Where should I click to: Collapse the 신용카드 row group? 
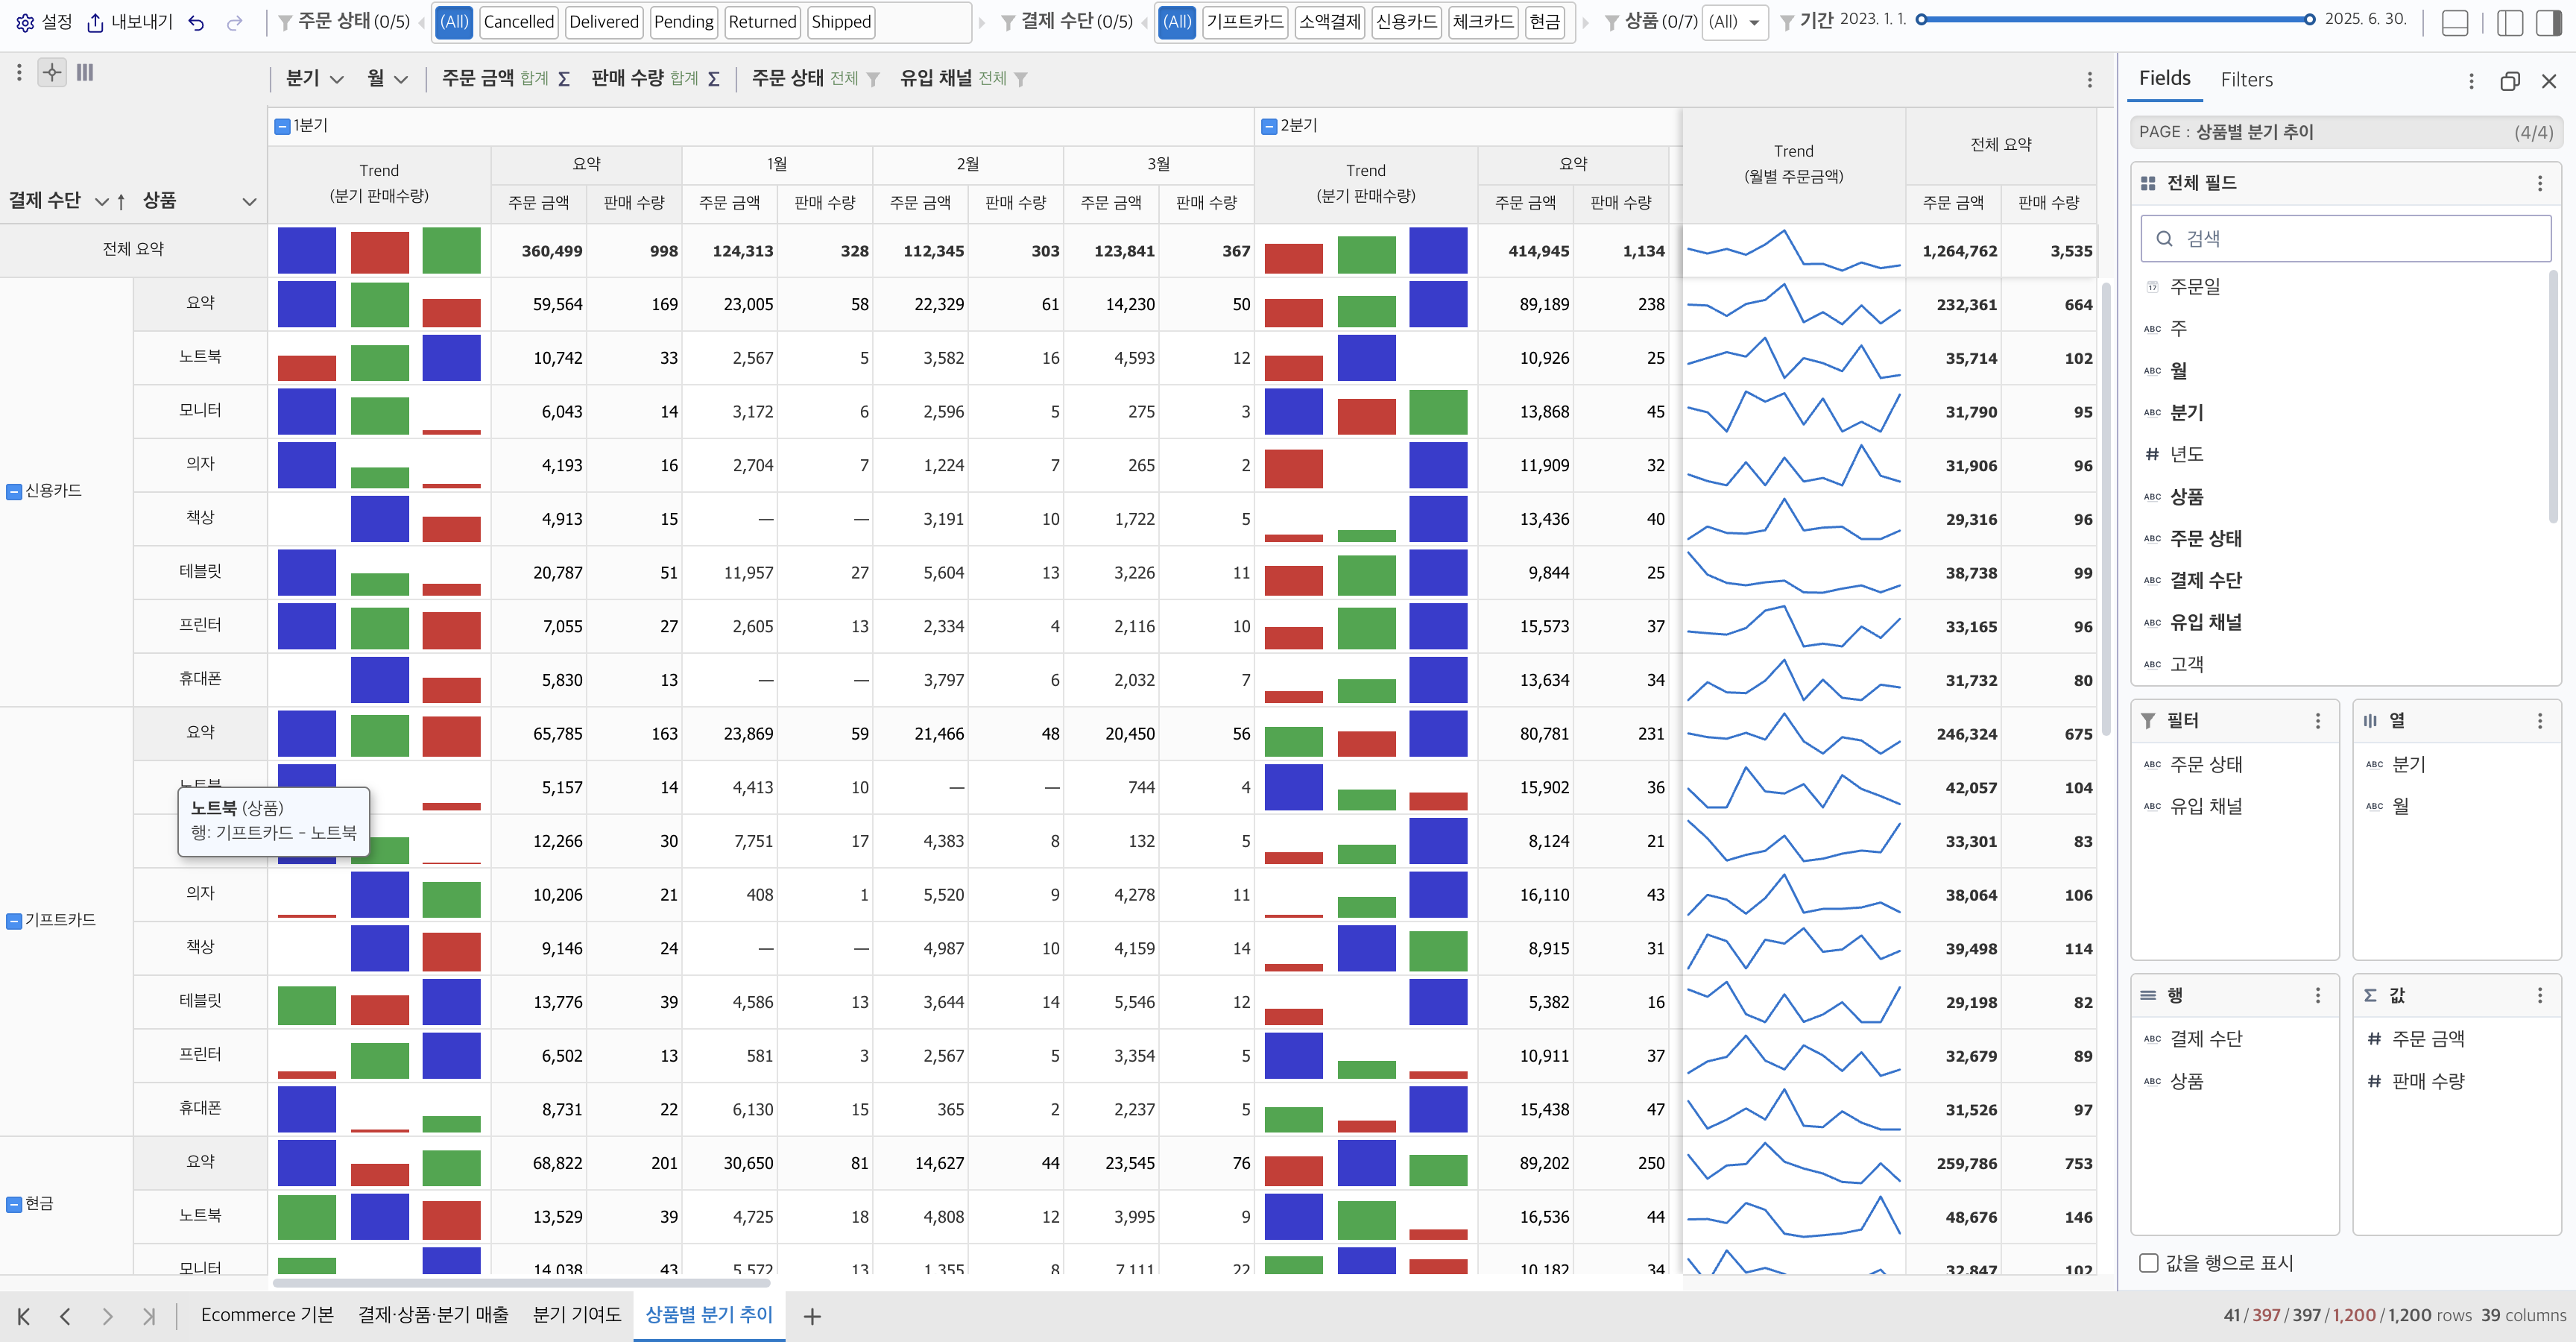[x=14, y=491]
